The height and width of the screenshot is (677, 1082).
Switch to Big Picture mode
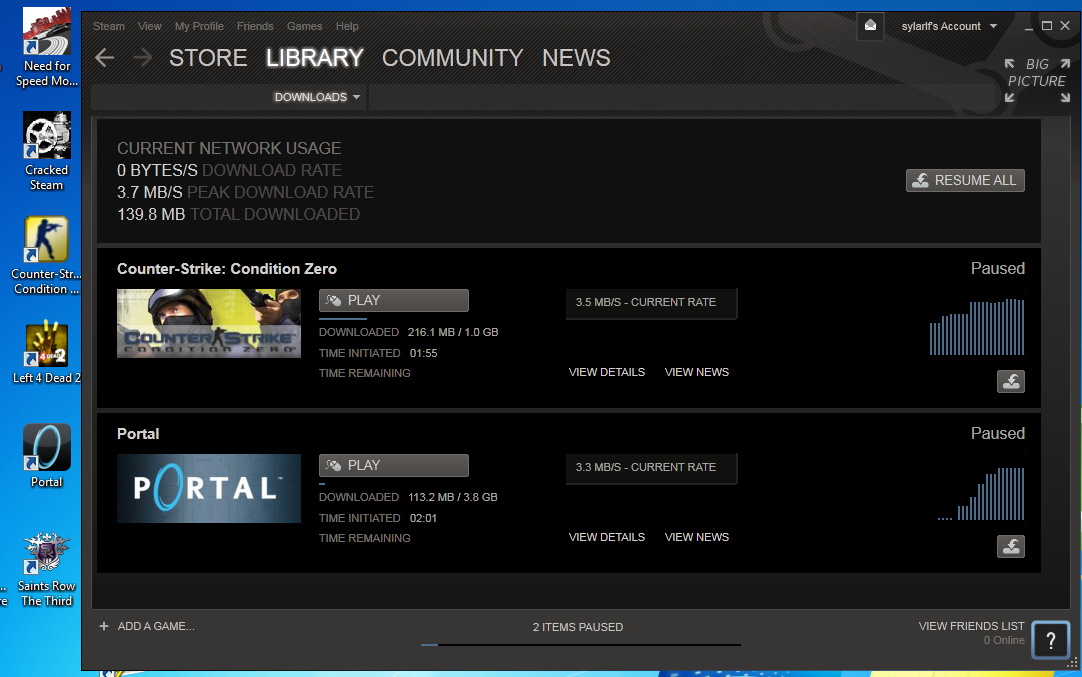pyautogui.click(x=1036, y=81)
